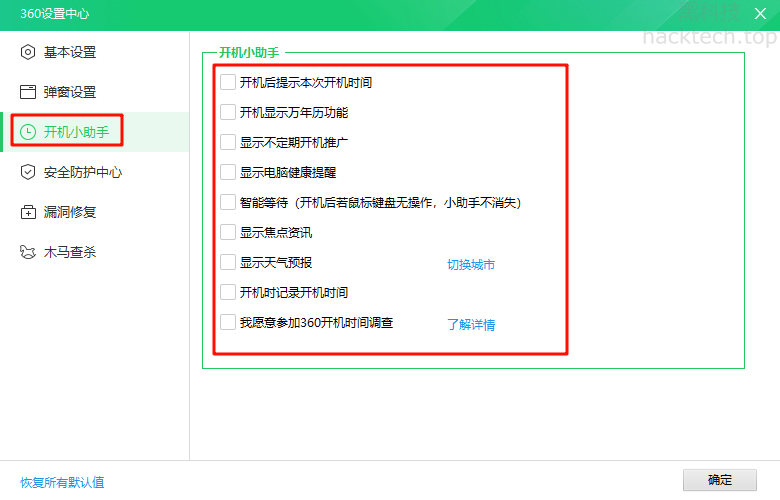Click the 基本设置 hexagon icon

tap(28, 52)
